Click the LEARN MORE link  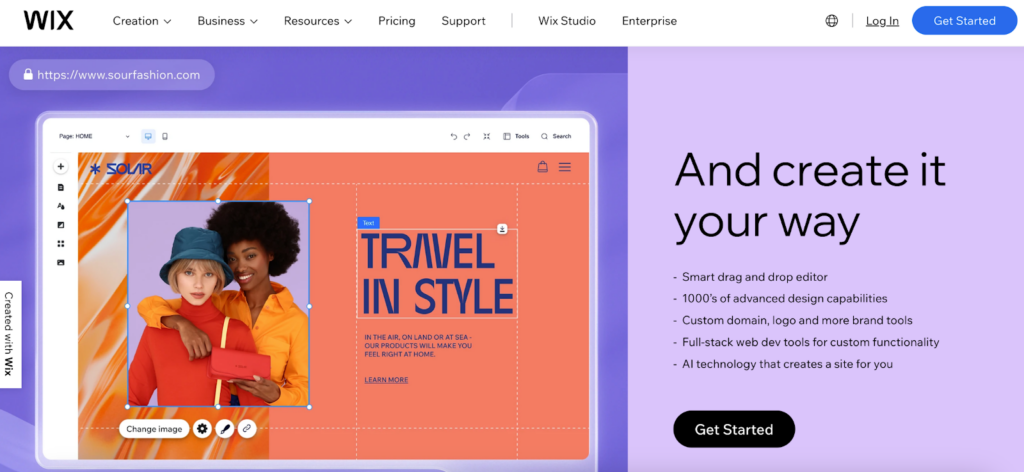386,380
